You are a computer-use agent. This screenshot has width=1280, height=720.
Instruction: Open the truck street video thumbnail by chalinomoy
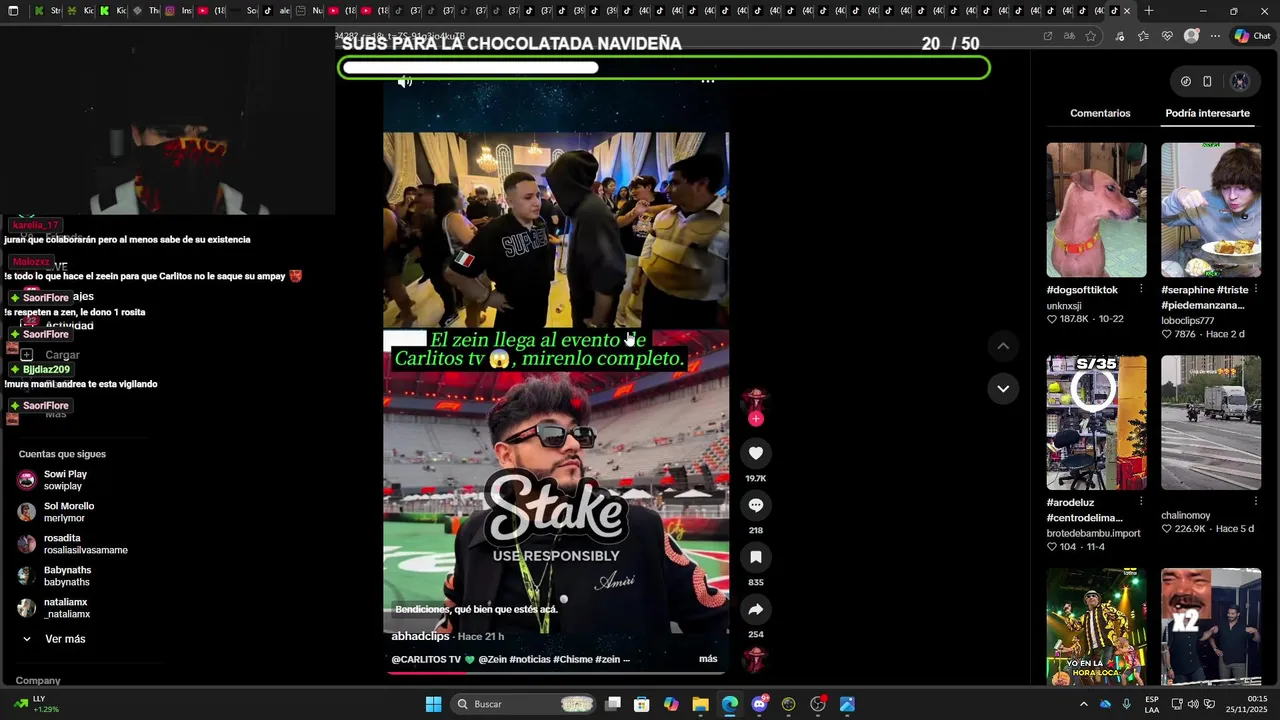click(x=1210, y=423)
